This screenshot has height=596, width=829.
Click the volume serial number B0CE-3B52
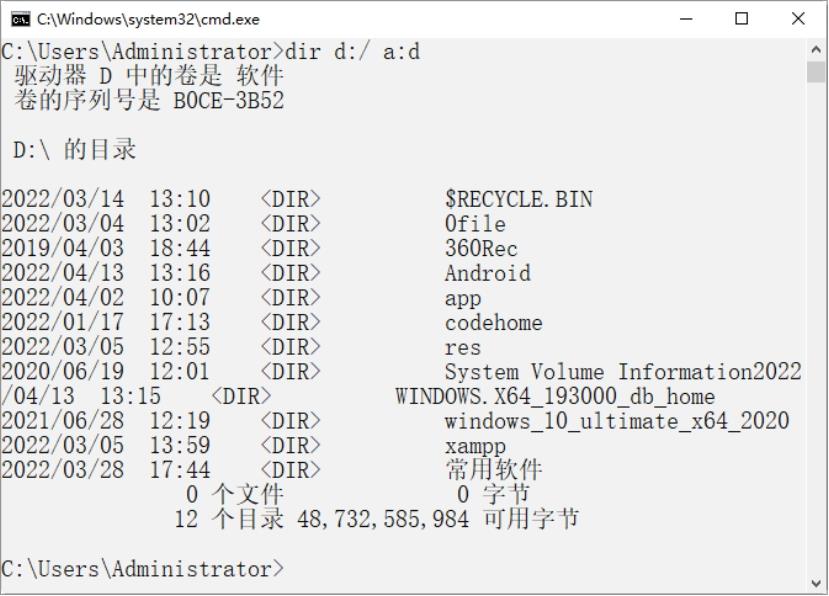(228, 100)
